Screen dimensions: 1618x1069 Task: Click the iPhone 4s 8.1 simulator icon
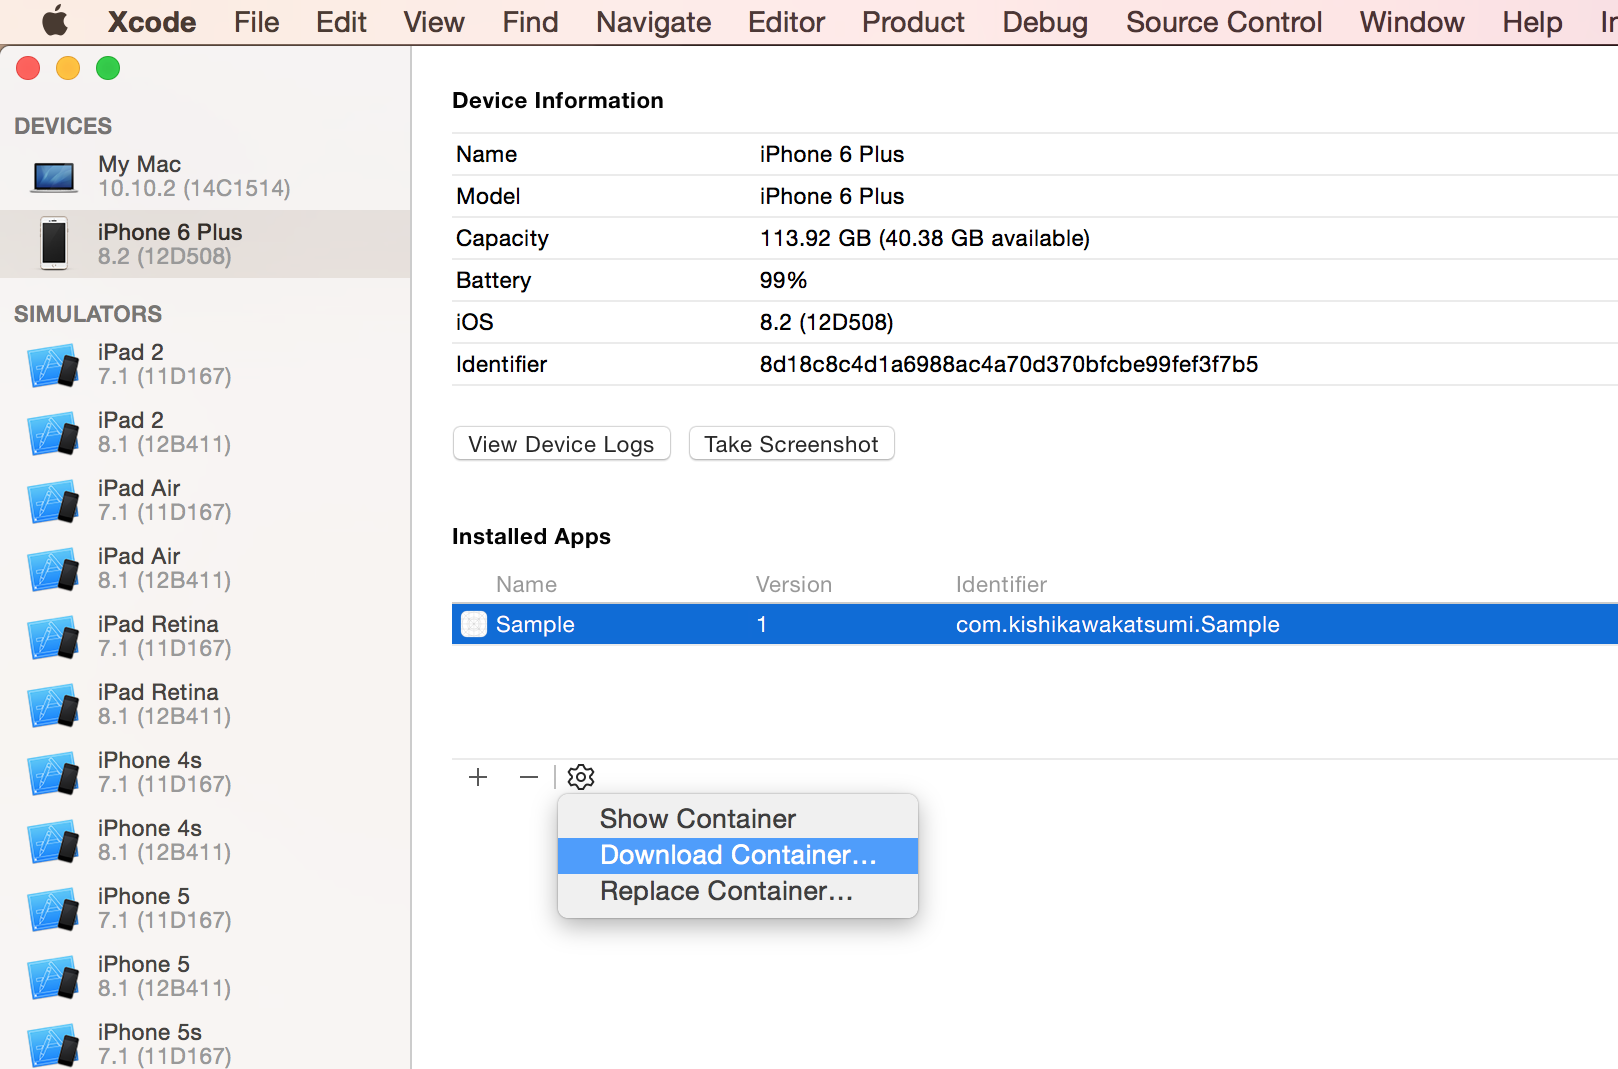click(x=54, y=841)
